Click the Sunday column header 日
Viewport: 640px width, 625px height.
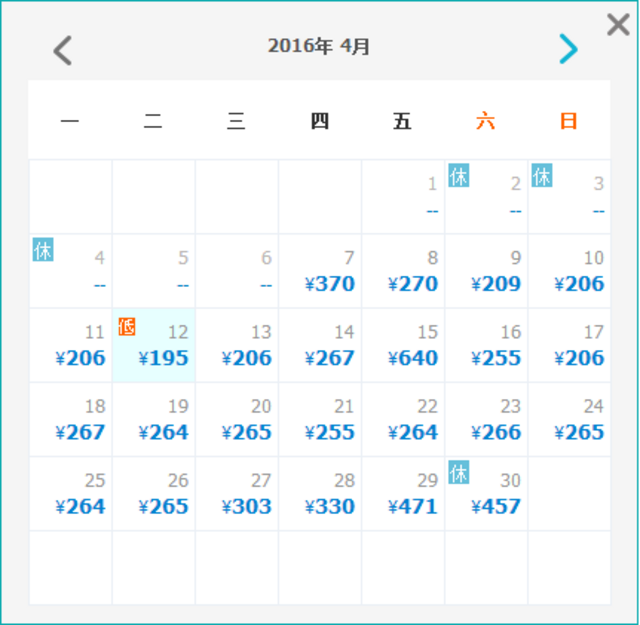click(569, 122)
